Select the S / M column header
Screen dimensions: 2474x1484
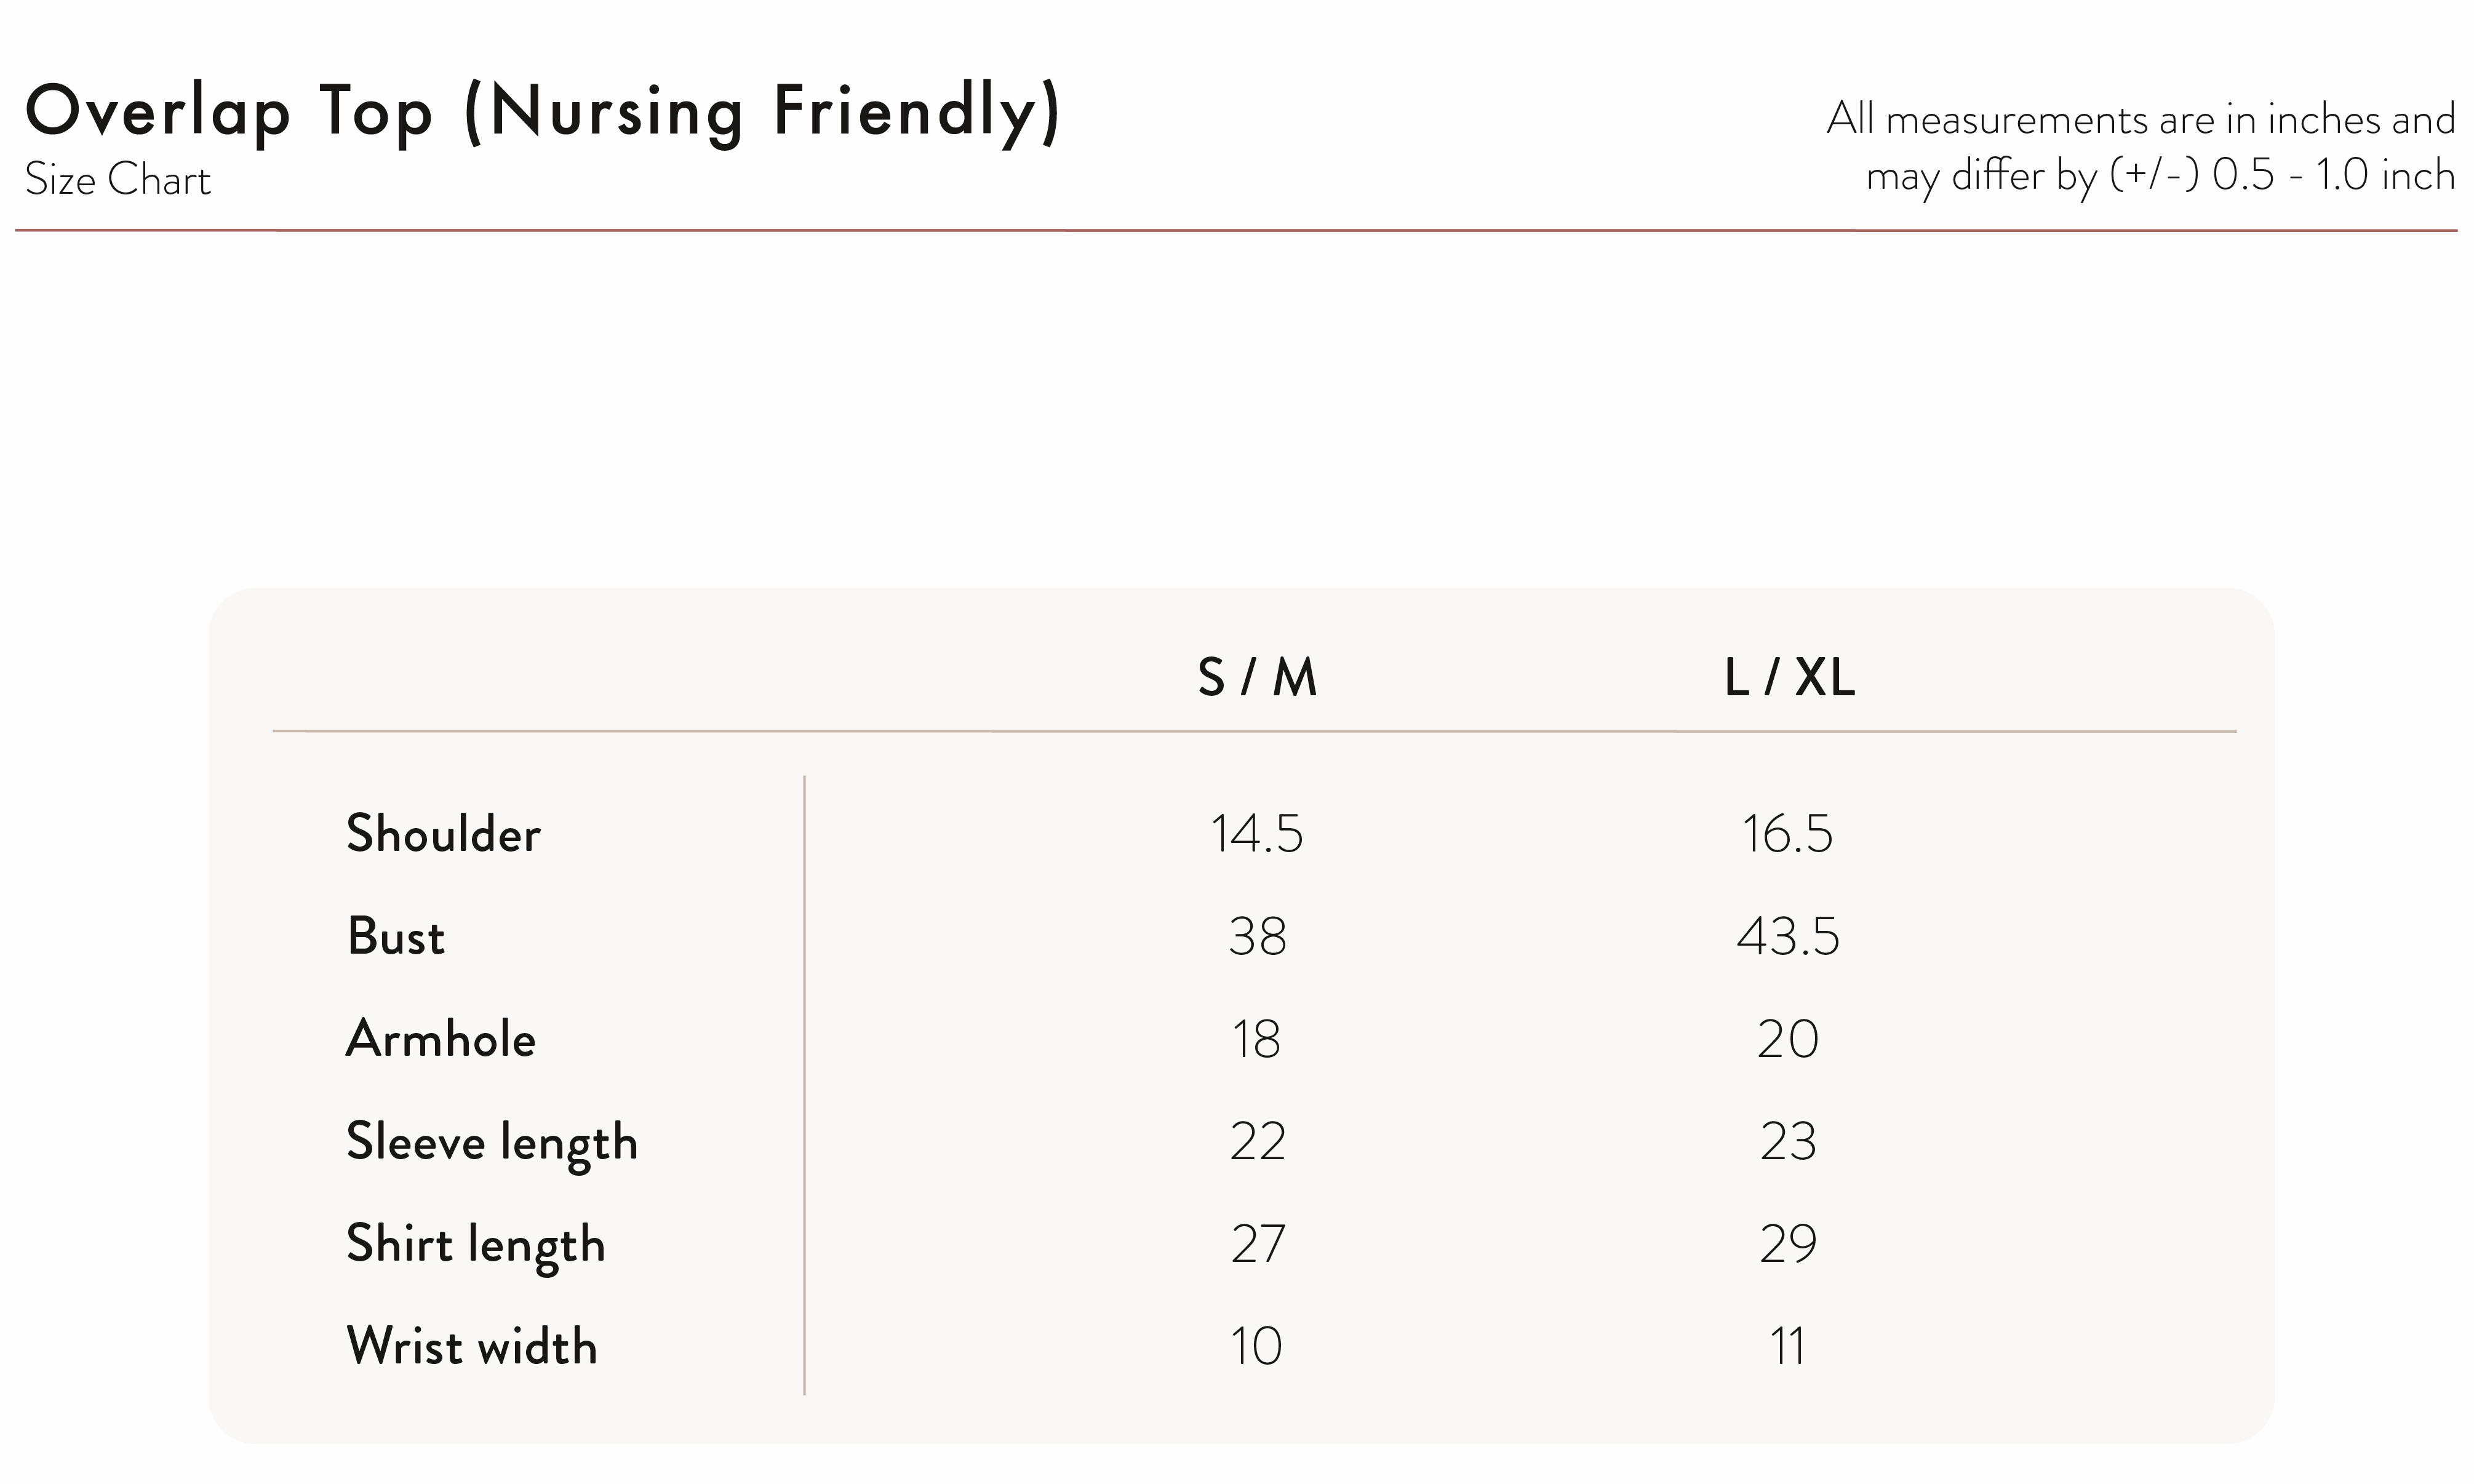pos(1257,677)
